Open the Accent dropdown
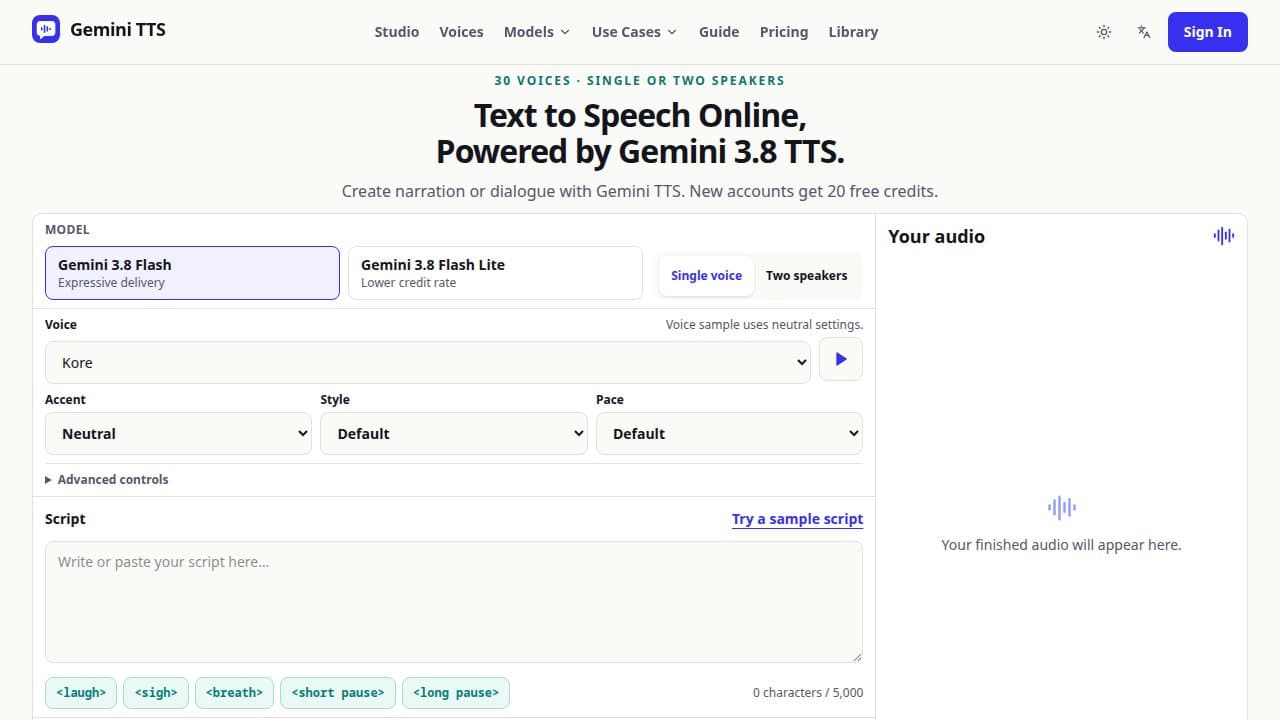1280x720 pixels. [178, 434]
